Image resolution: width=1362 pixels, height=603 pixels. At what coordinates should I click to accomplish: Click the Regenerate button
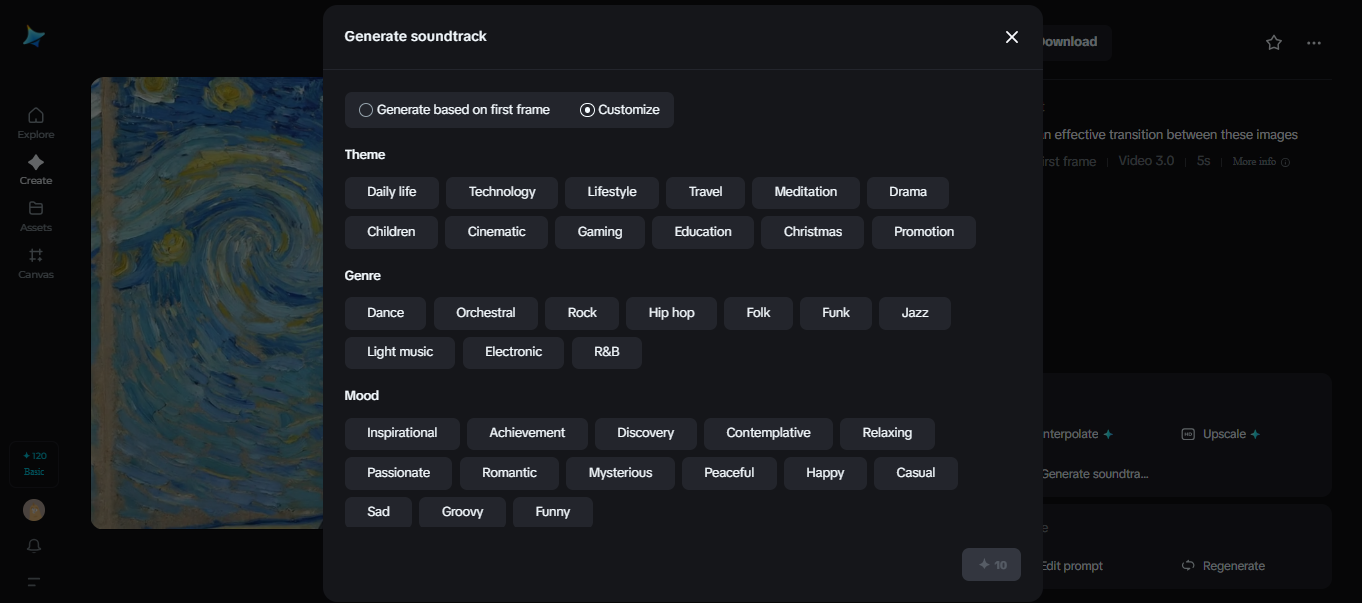coord(1224,566)
